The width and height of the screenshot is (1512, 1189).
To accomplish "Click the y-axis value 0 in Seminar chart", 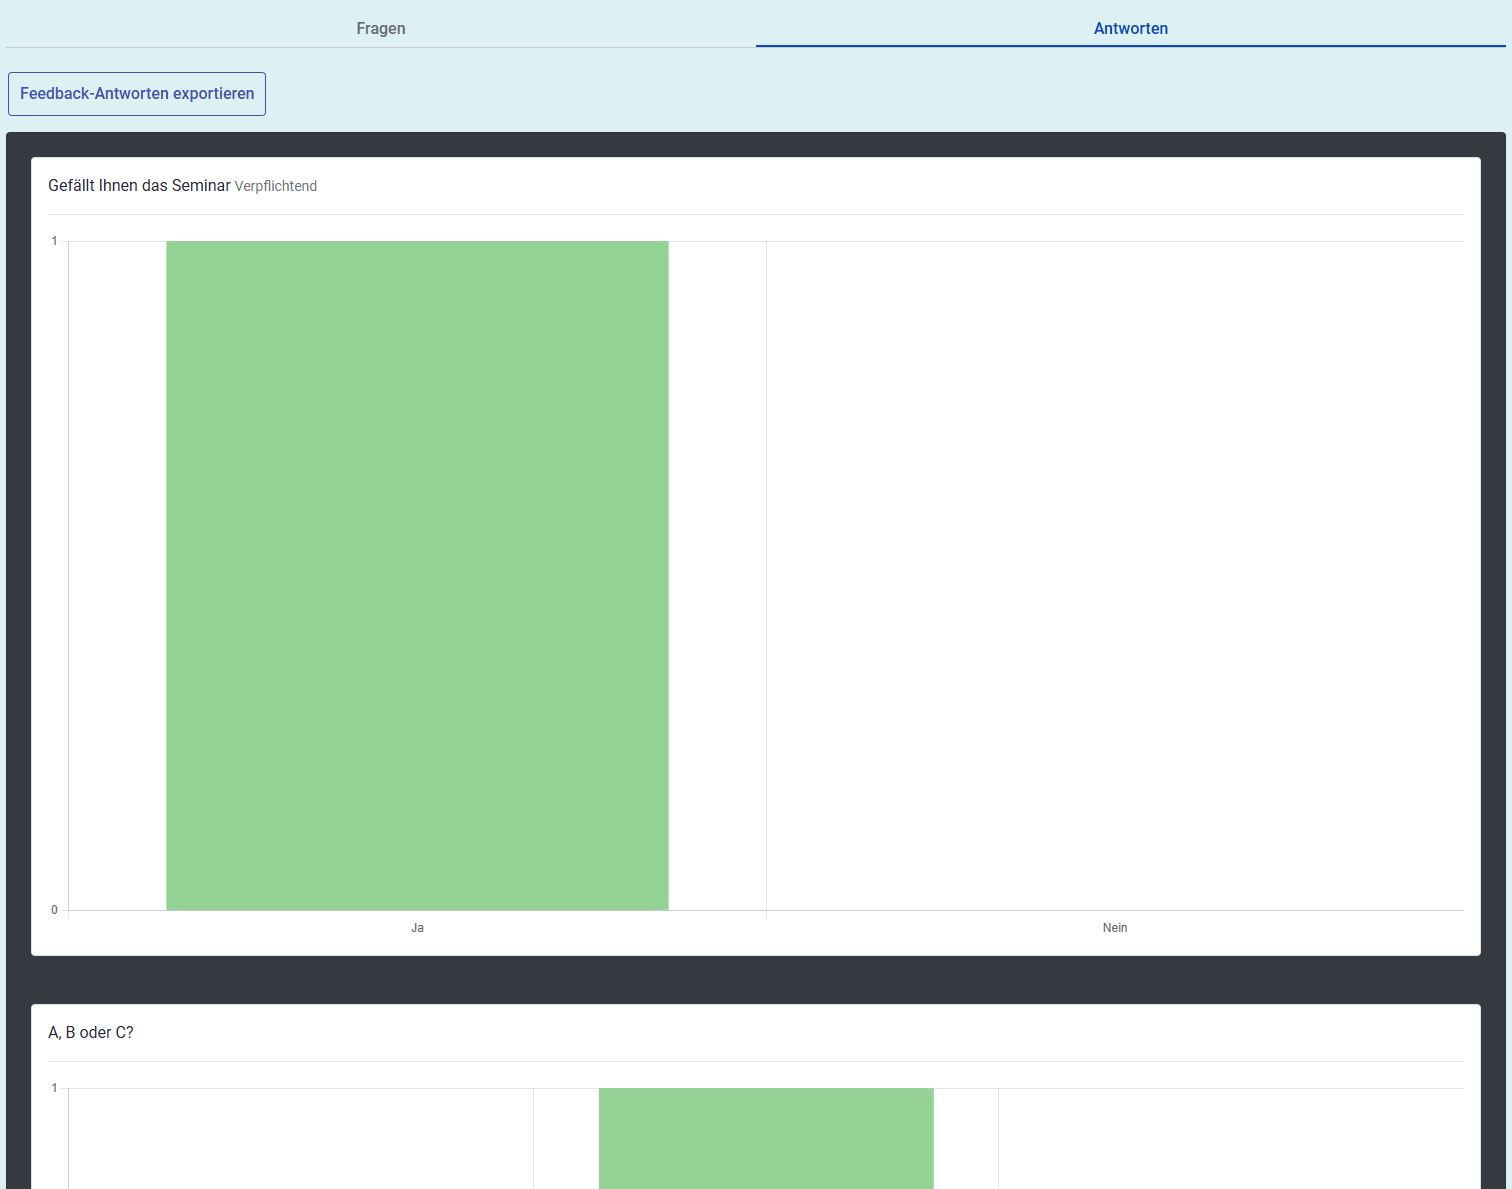I will [x=55, y=910].
